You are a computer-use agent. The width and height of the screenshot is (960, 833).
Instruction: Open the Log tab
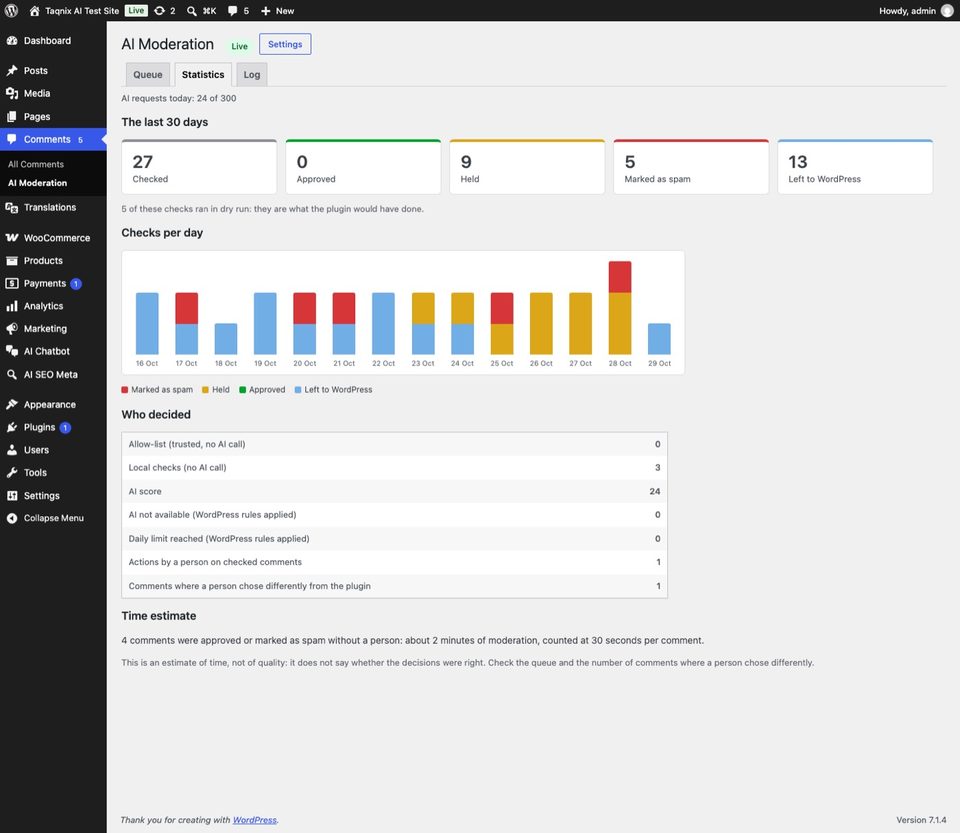[x=252, y=75]
